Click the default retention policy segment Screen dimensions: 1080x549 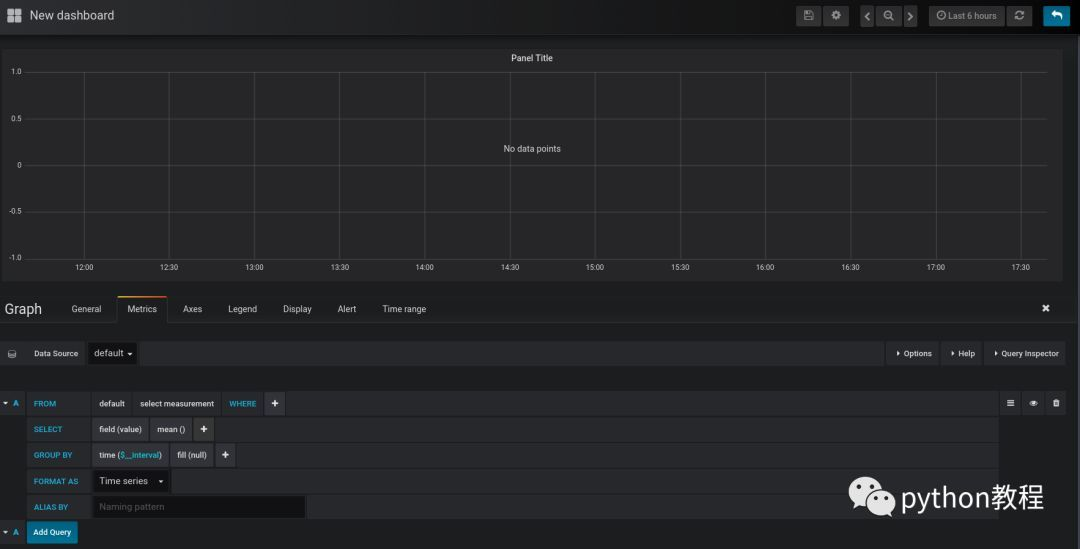[112, 404]
